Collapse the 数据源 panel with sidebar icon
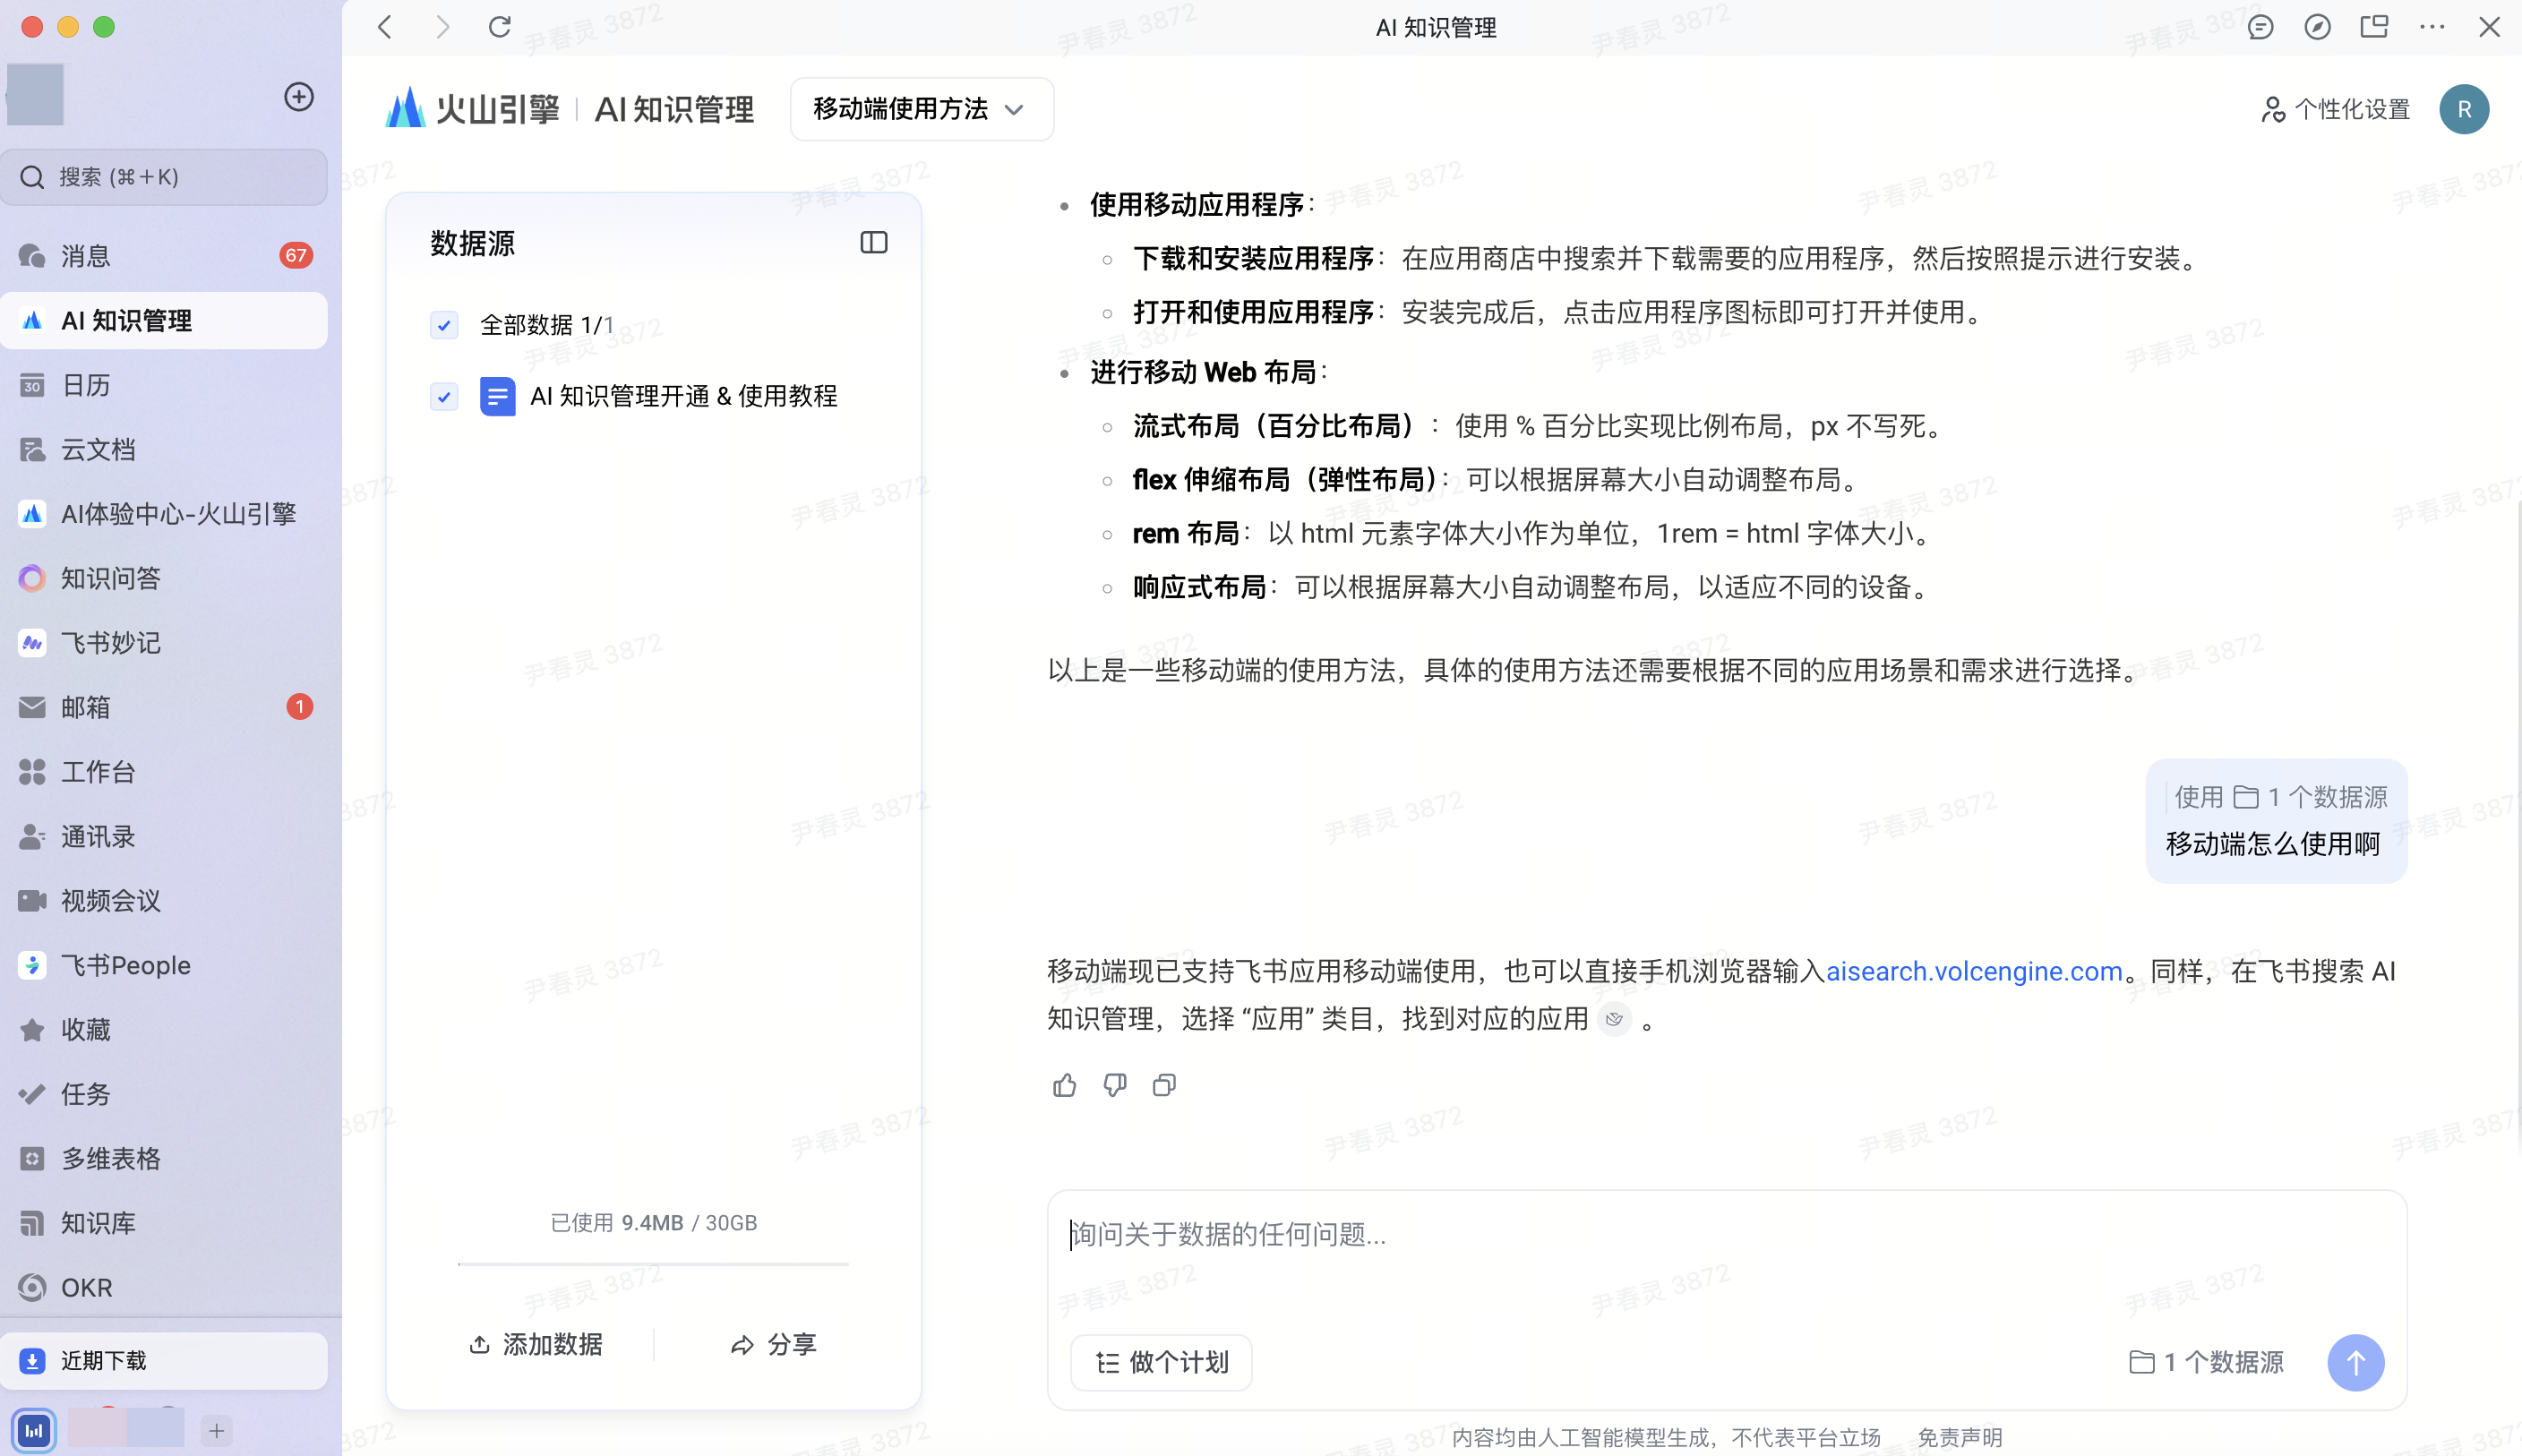 point(873,242)
